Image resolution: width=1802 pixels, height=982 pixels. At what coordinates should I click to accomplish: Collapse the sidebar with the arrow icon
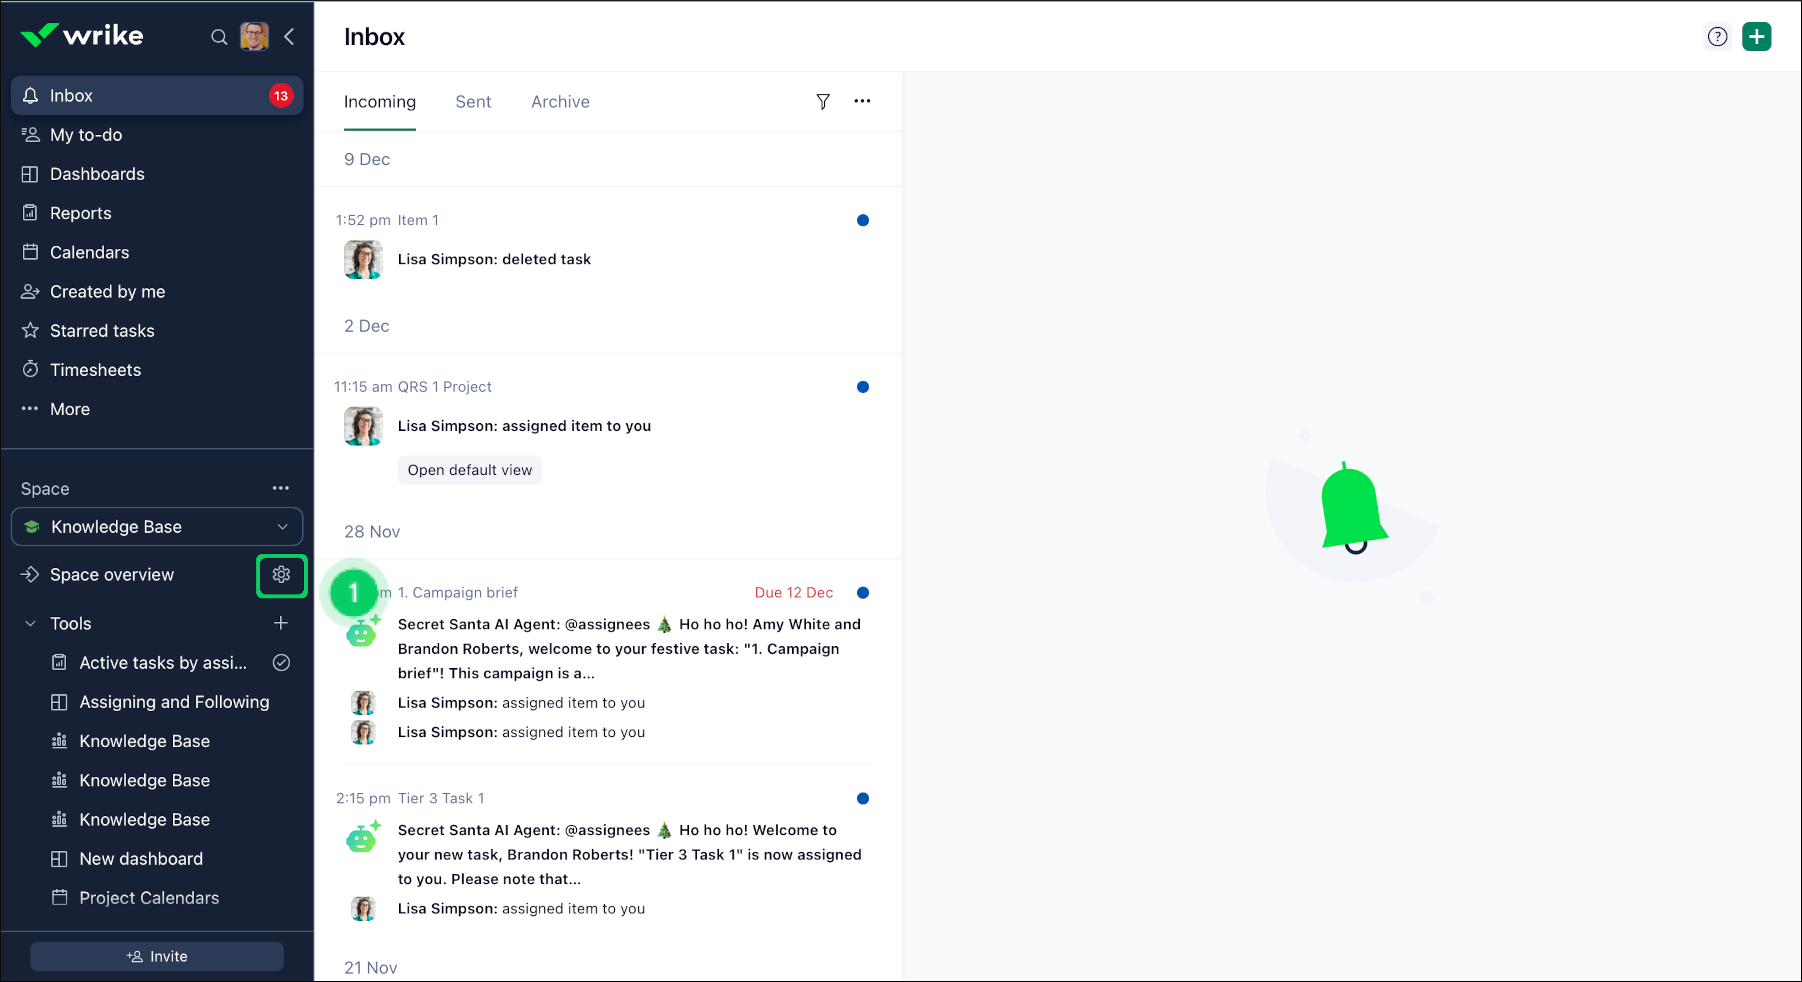point(289,37)
